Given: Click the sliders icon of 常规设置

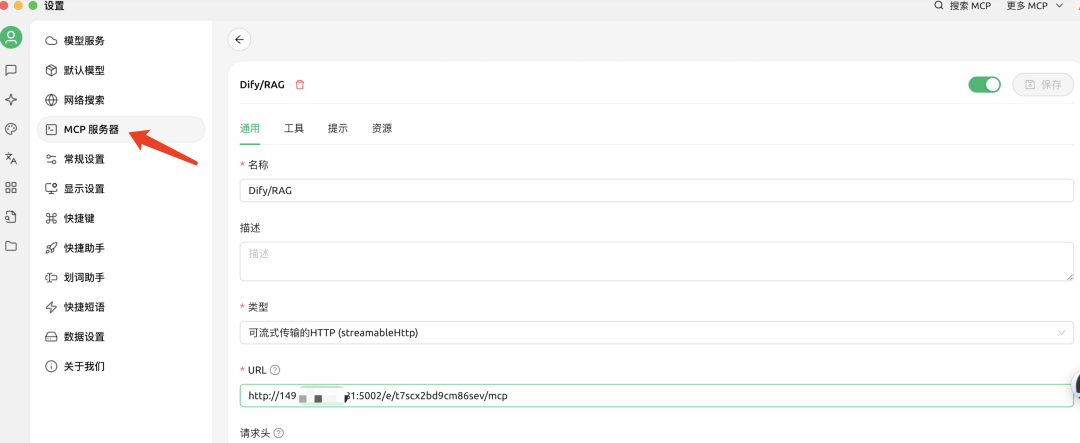Looking at the screenshot, I should [51, 159].
